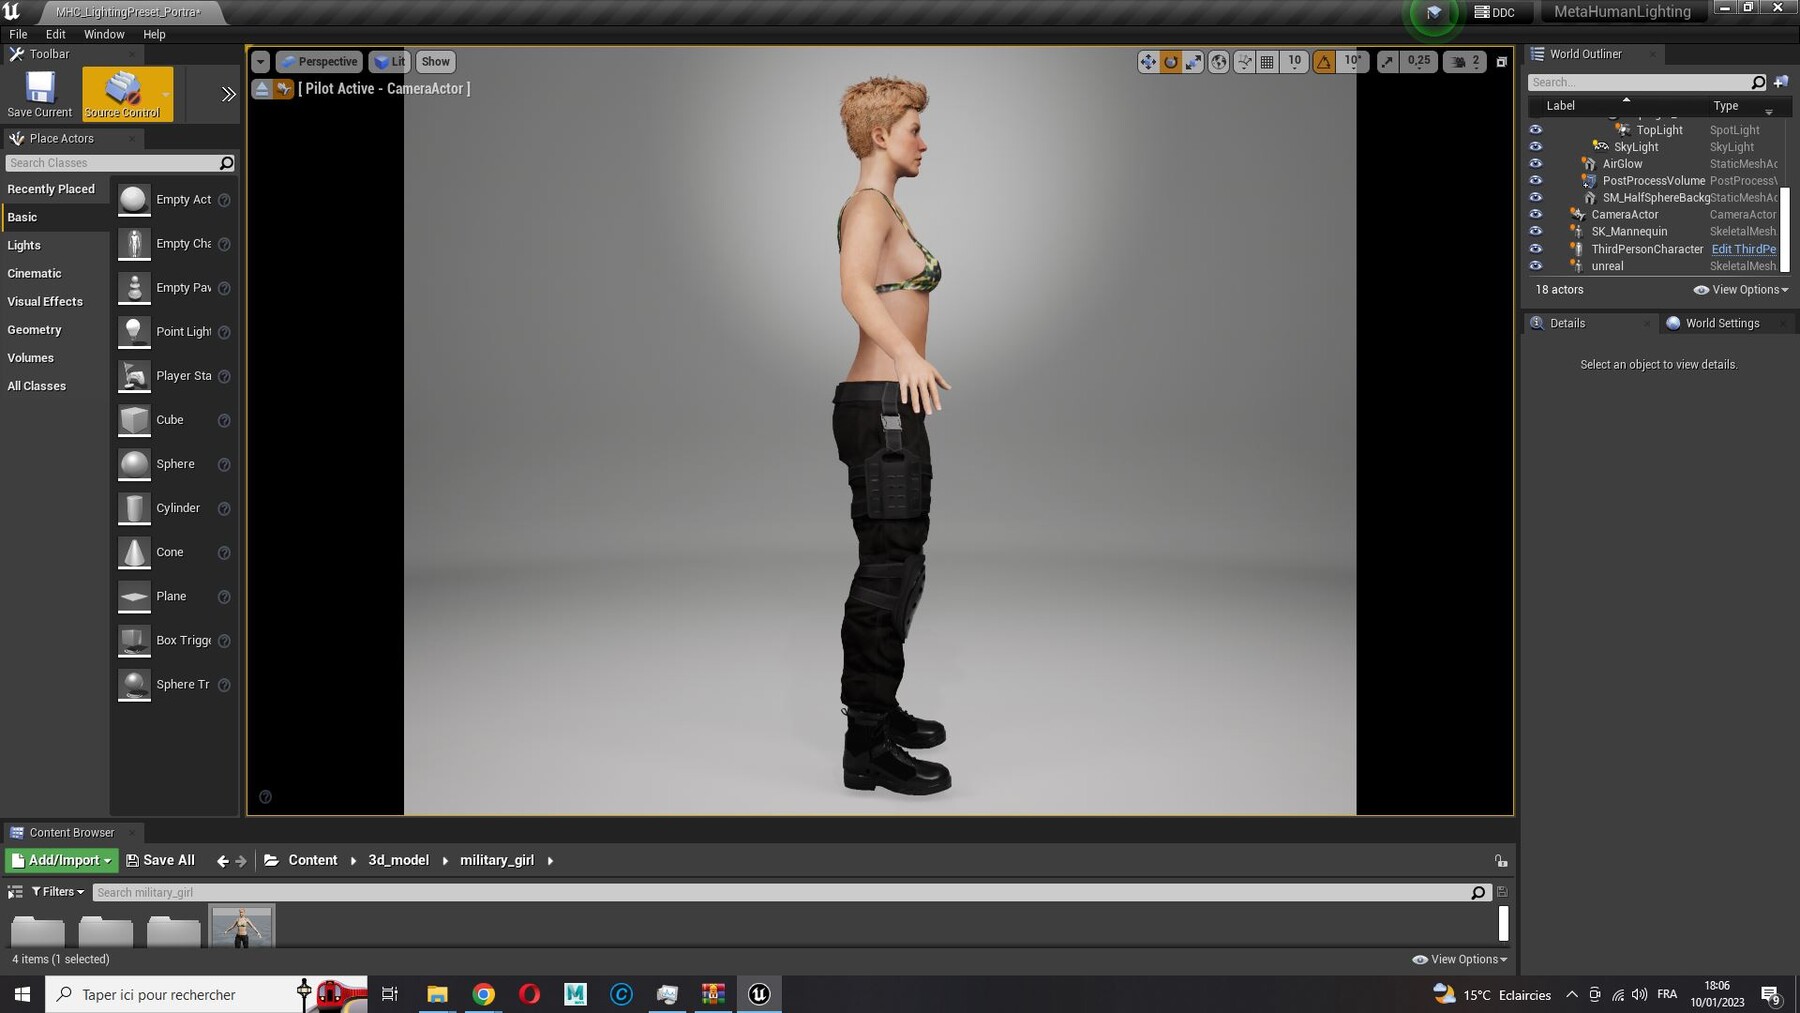Open rotation snap value dropdown showing 10°
This screenshot has height=1013, width=1800.
click(x=1352, y=62)
